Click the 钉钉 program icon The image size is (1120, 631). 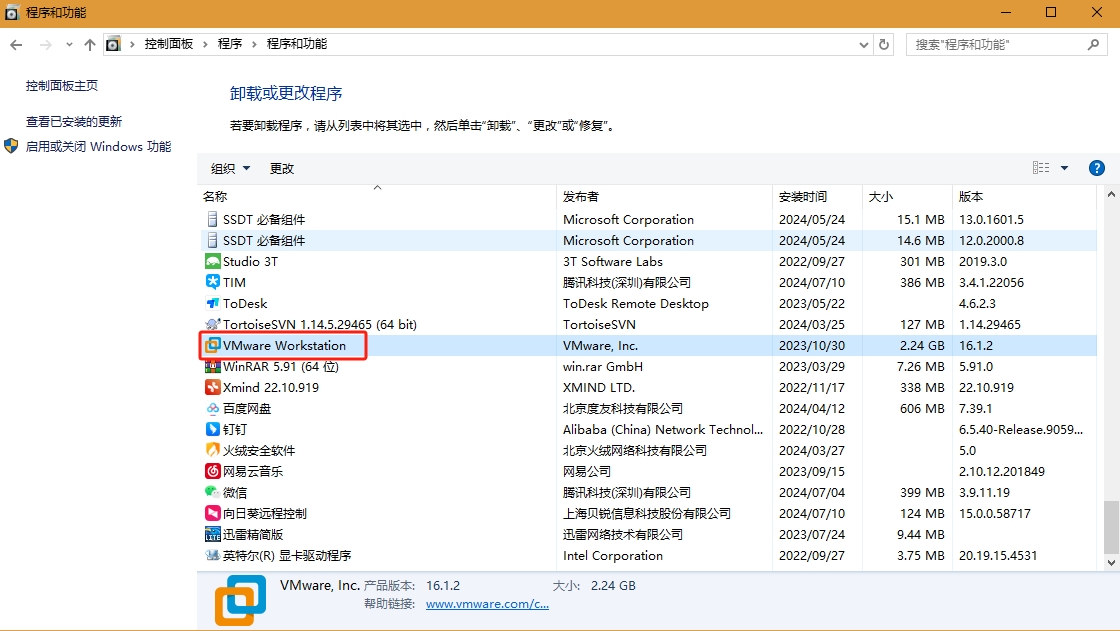(x=212, y=429)
